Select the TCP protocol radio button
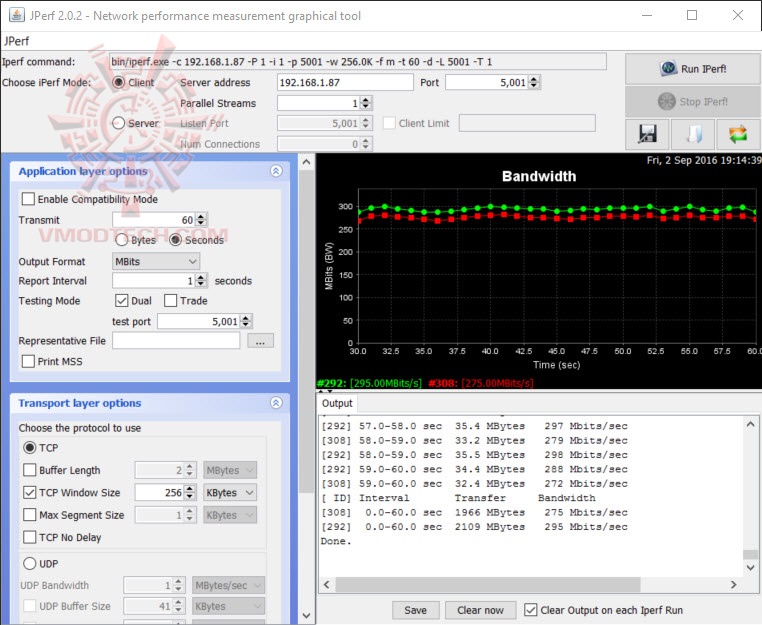This screenshot has width=762, height=625. point(30,448)
